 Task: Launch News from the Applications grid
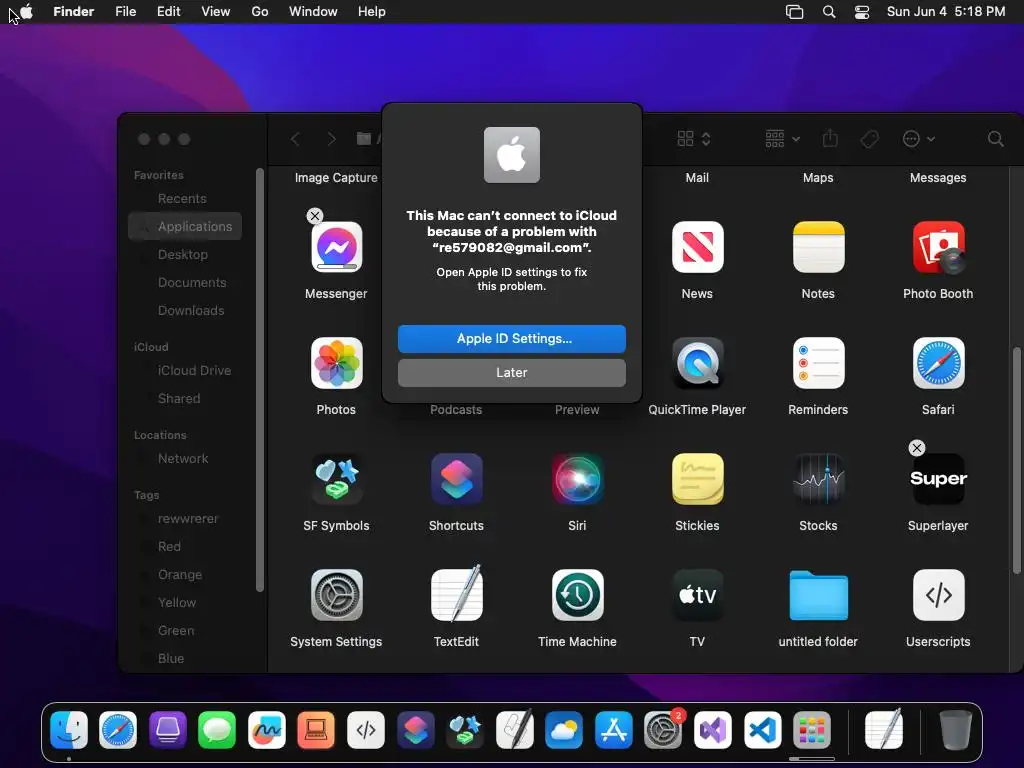point(697,247)
